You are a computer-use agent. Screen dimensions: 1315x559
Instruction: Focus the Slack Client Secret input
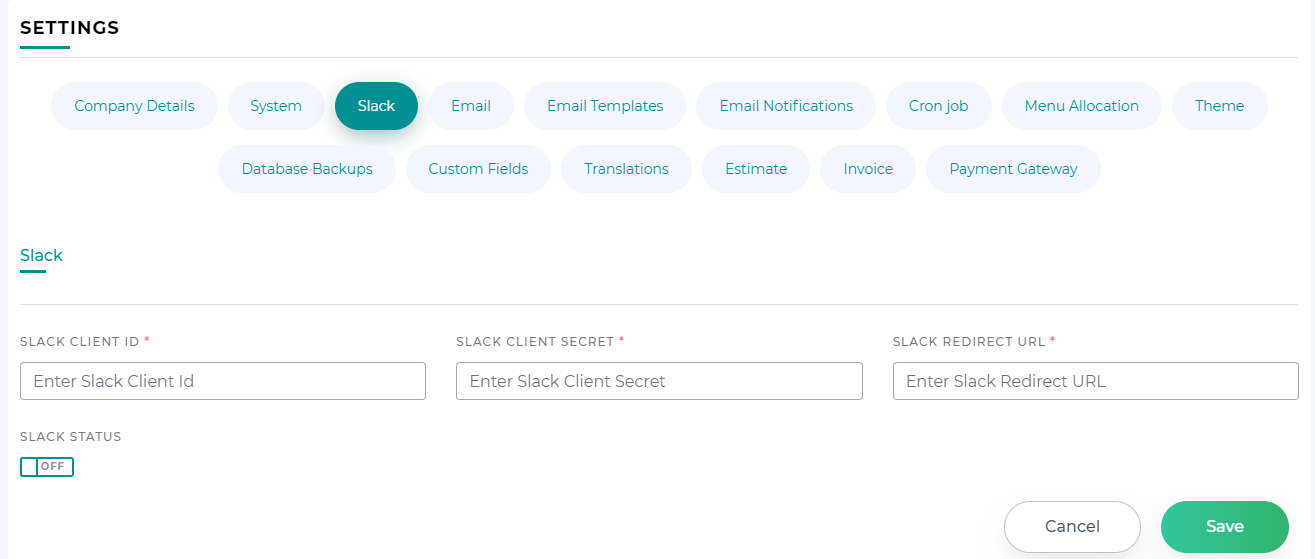[x=659, y=381]
